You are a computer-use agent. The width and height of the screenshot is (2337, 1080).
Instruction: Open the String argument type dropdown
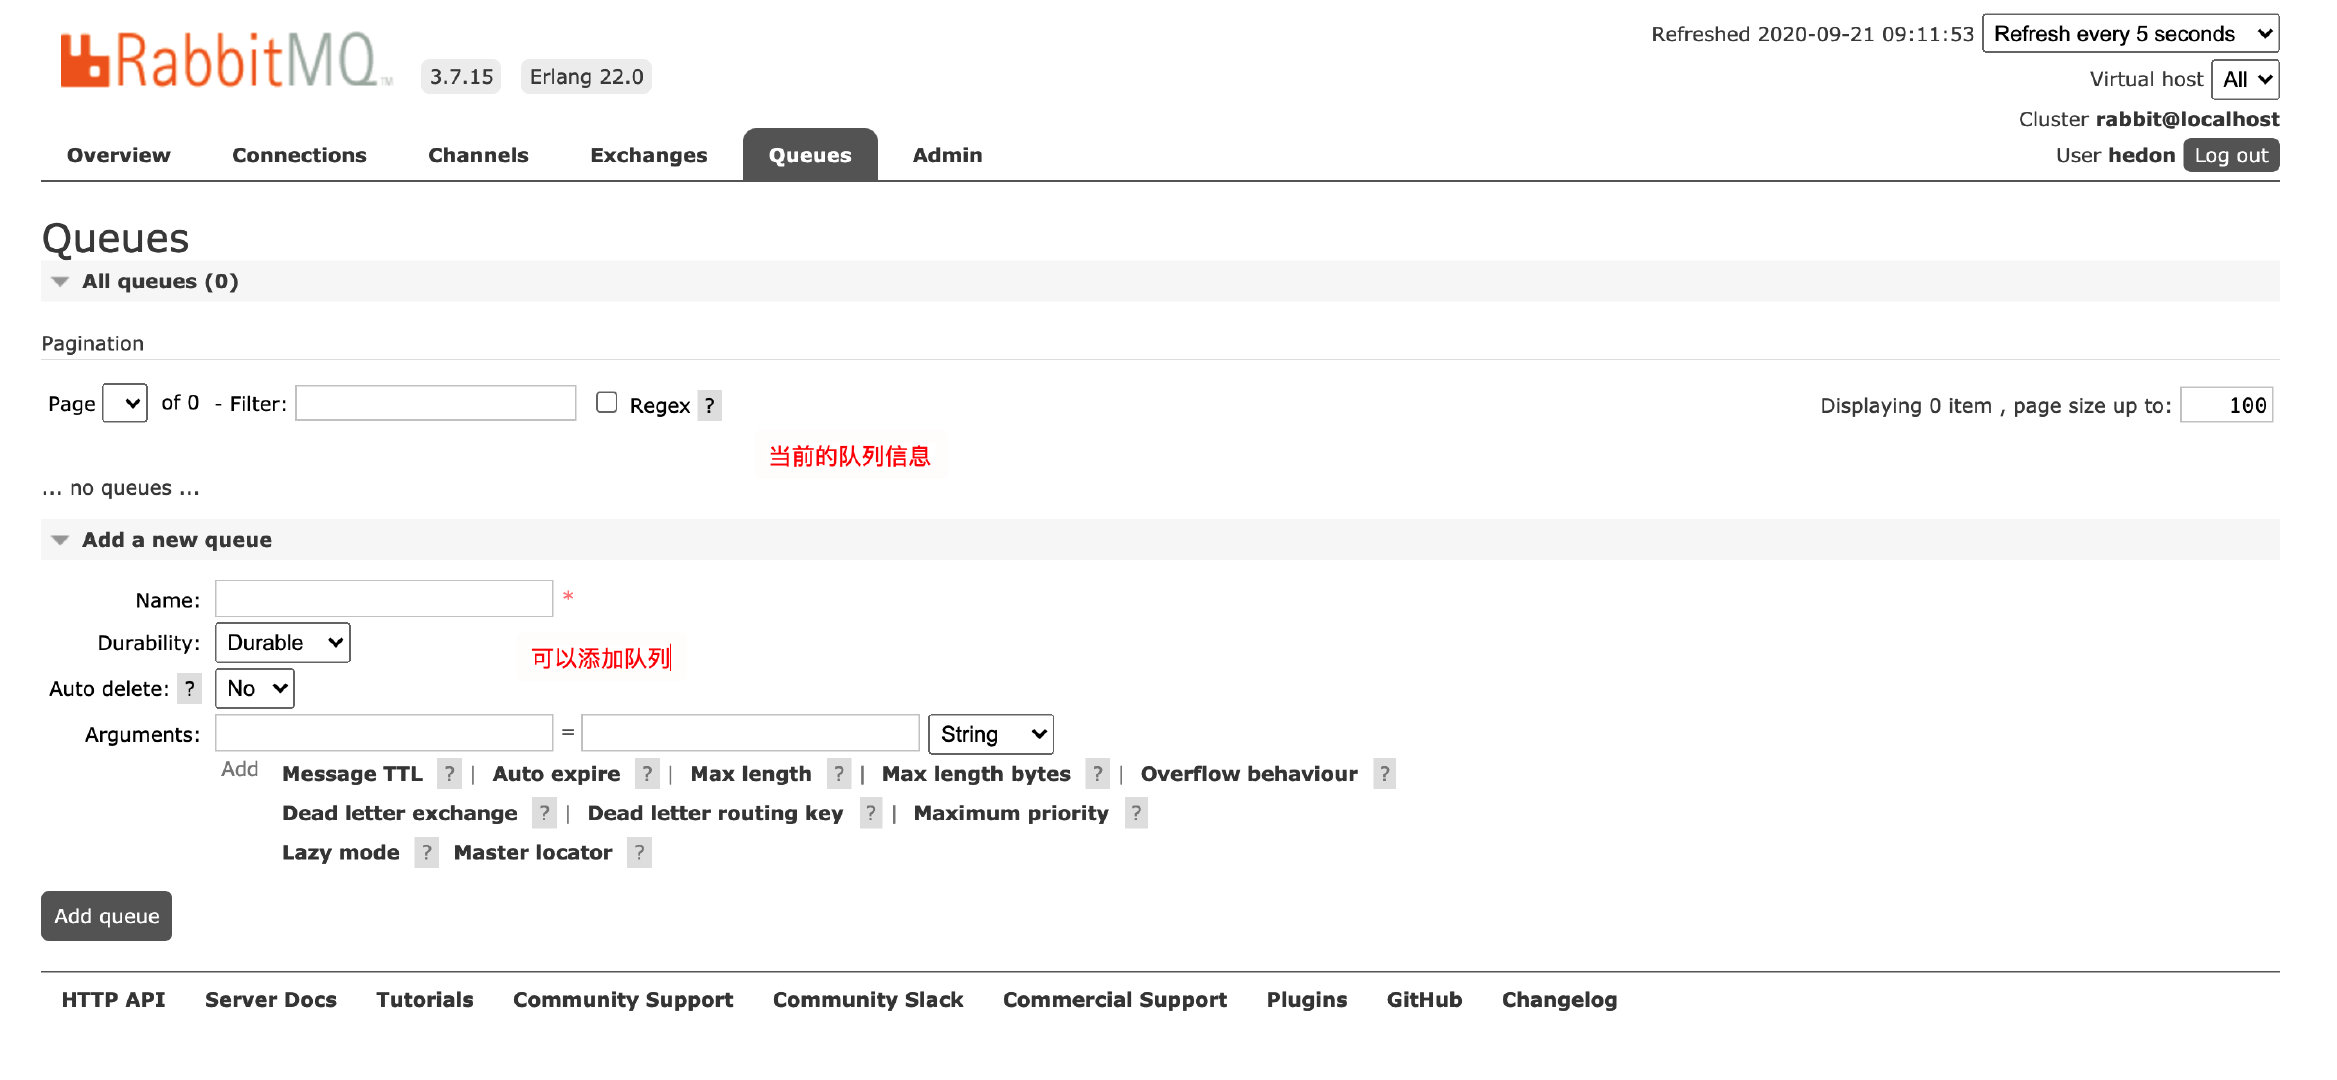[990, 735]
